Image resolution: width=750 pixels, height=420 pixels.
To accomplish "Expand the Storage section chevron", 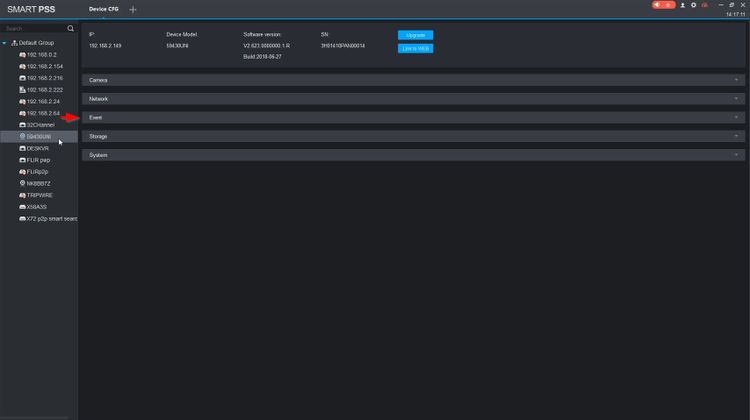I will (736, 136).
